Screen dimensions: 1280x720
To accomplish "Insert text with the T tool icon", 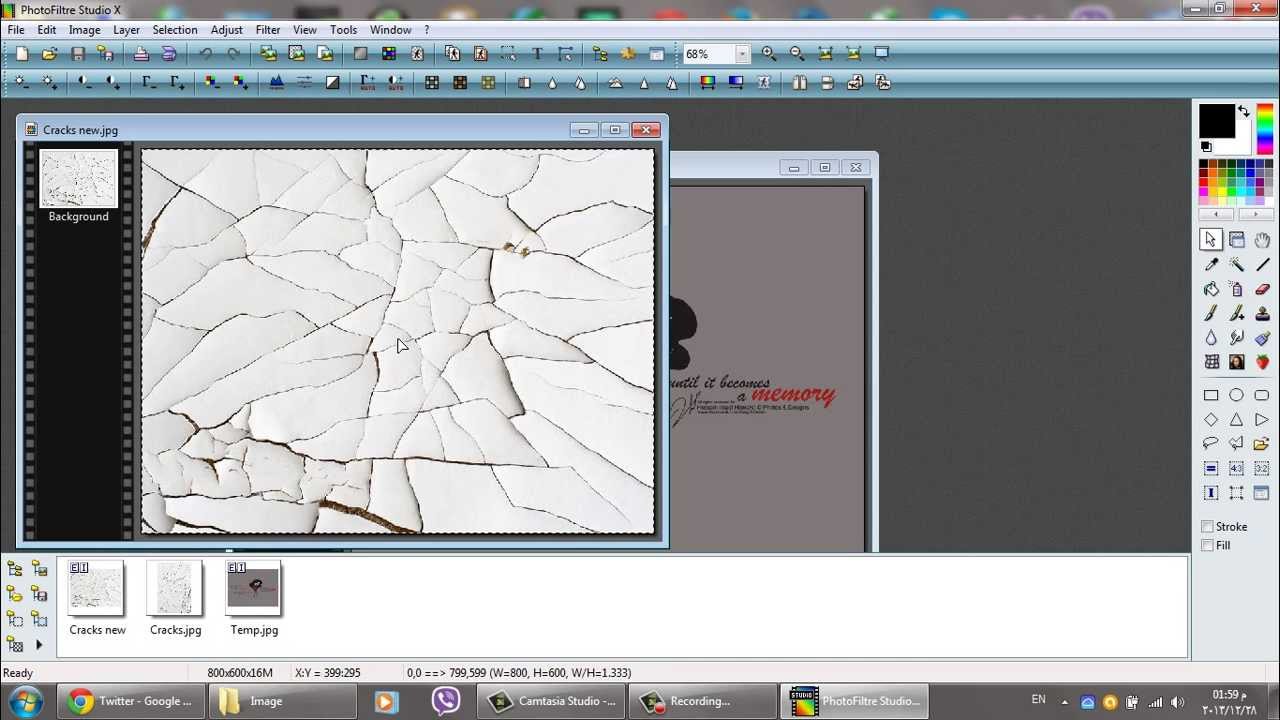I will (537, 54).
